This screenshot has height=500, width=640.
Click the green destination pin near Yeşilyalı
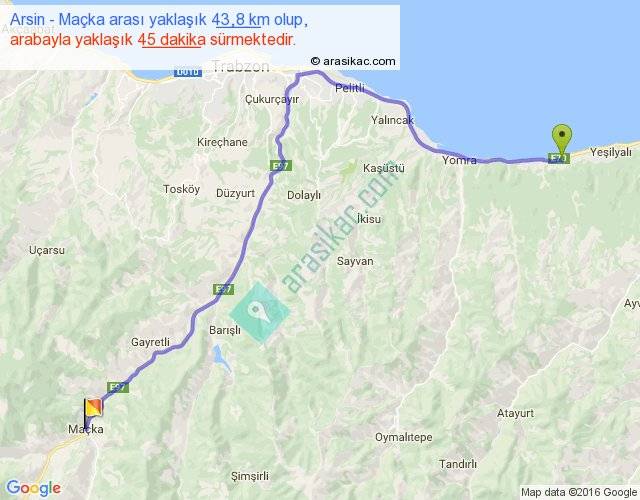(562, 140)
